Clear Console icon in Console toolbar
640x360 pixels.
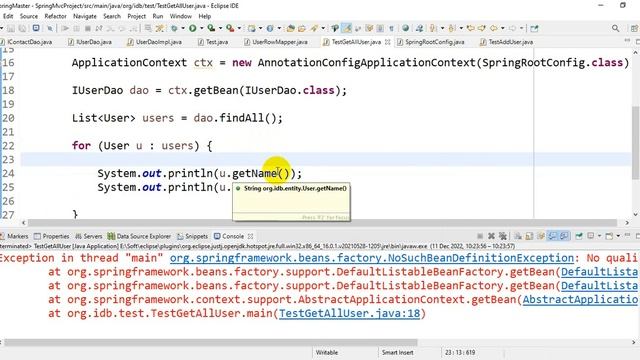(x=518, y=236)
